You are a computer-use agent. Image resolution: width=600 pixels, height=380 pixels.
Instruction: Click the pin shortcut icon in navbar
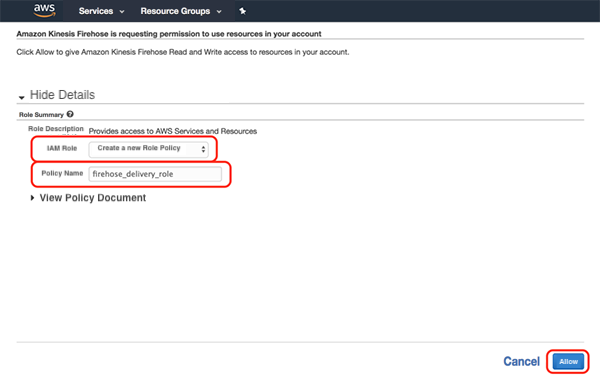[x=243, y=11]
